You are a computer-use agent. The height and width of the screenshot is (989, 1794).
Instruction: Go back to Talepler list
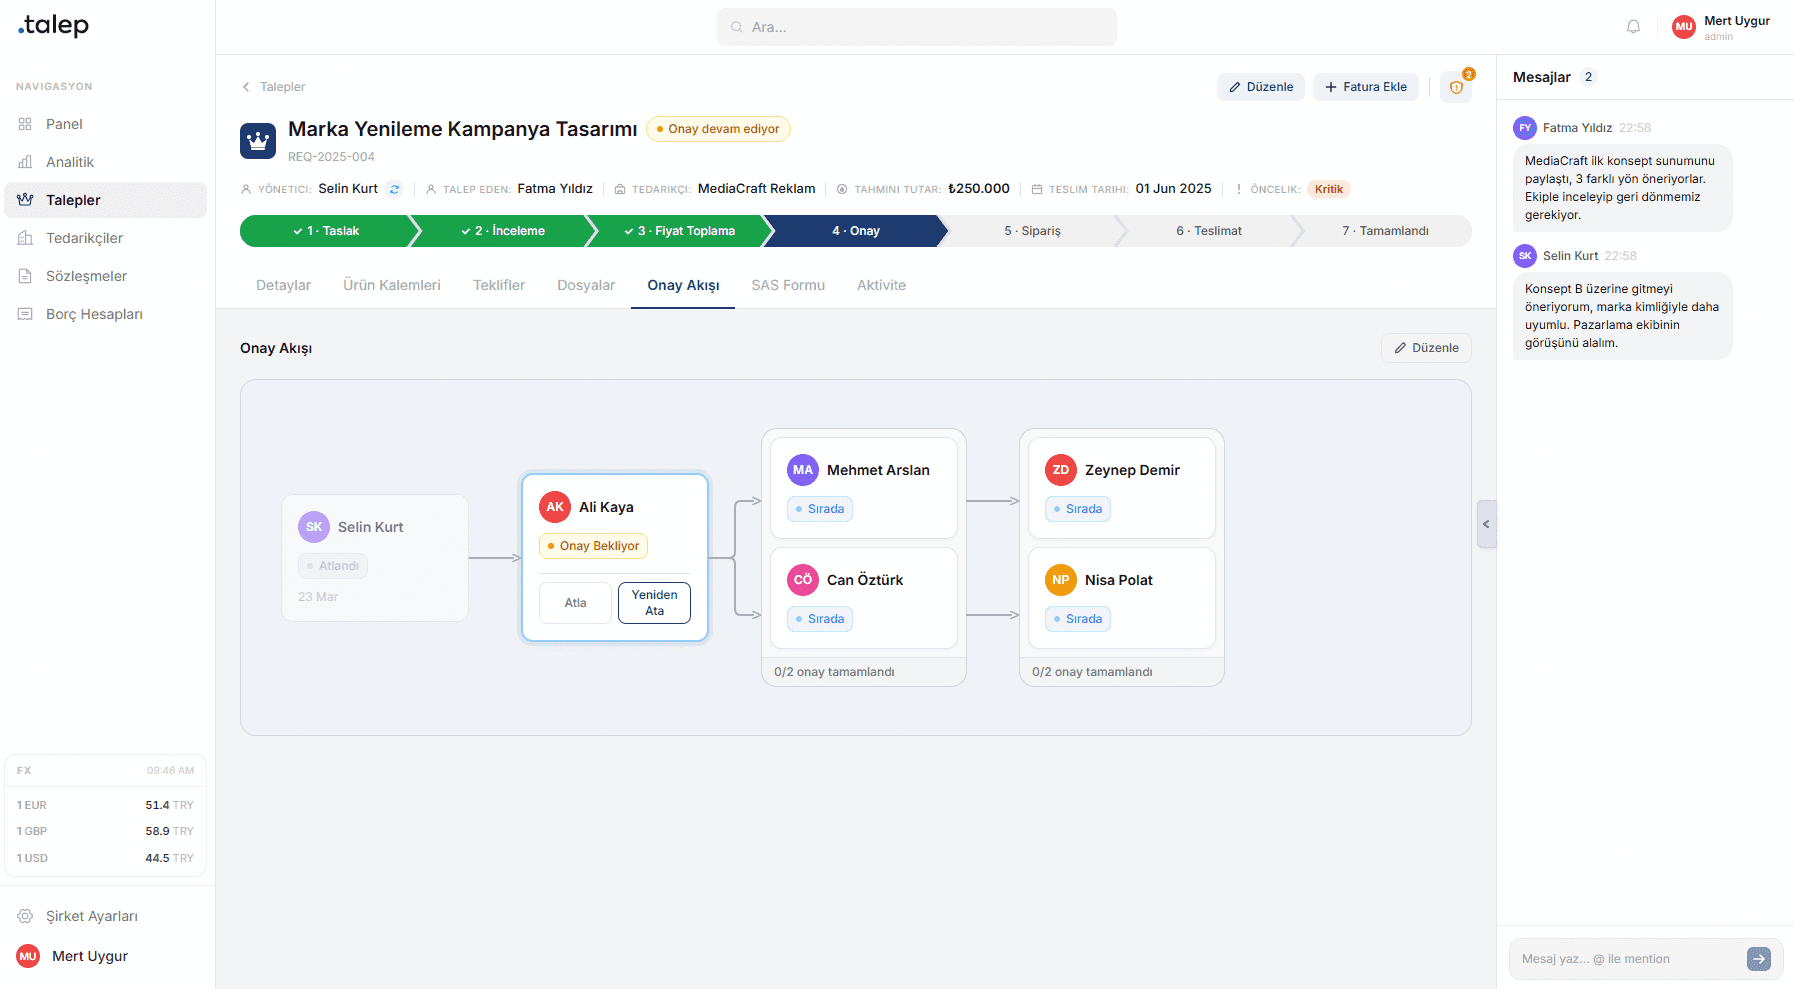click(x=273, y=87)
